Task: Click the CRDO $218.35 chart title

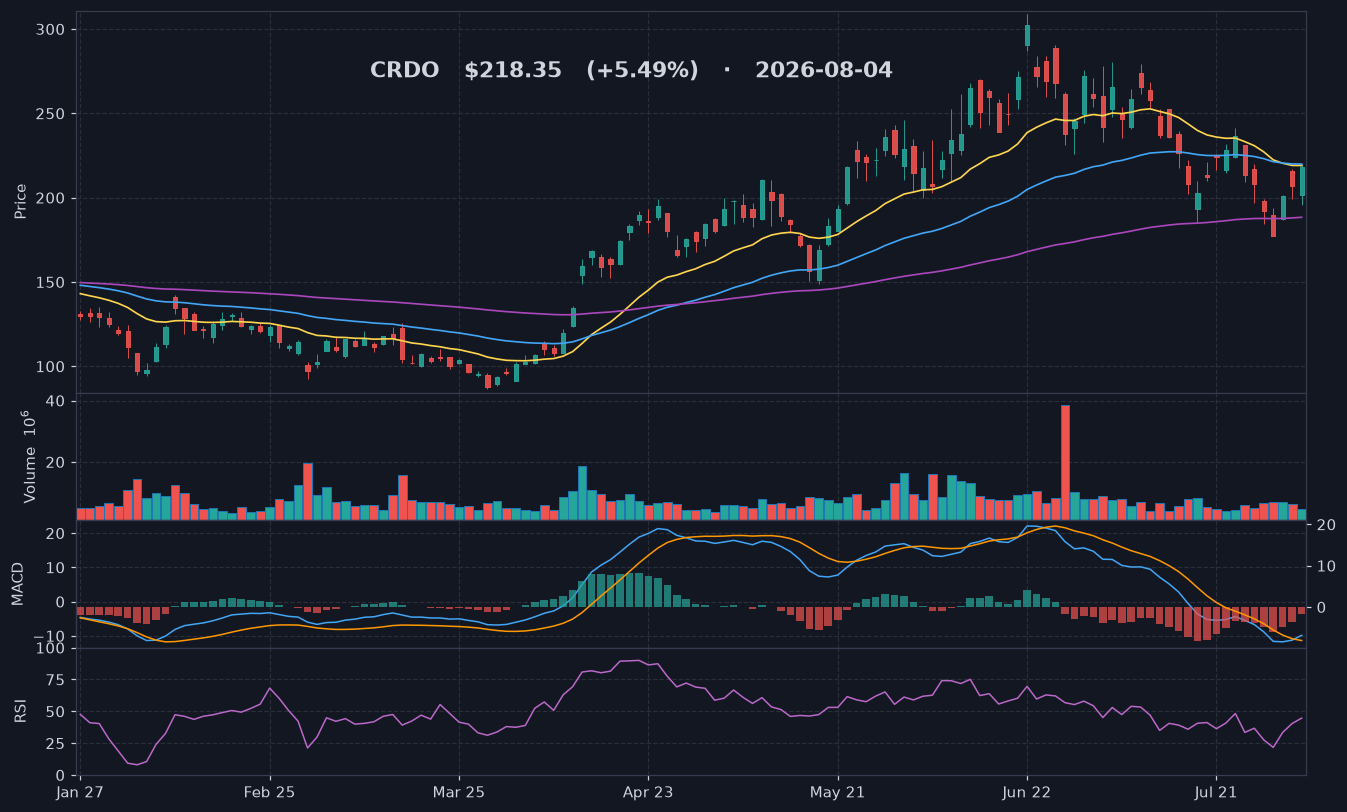Action: (631, 70)
